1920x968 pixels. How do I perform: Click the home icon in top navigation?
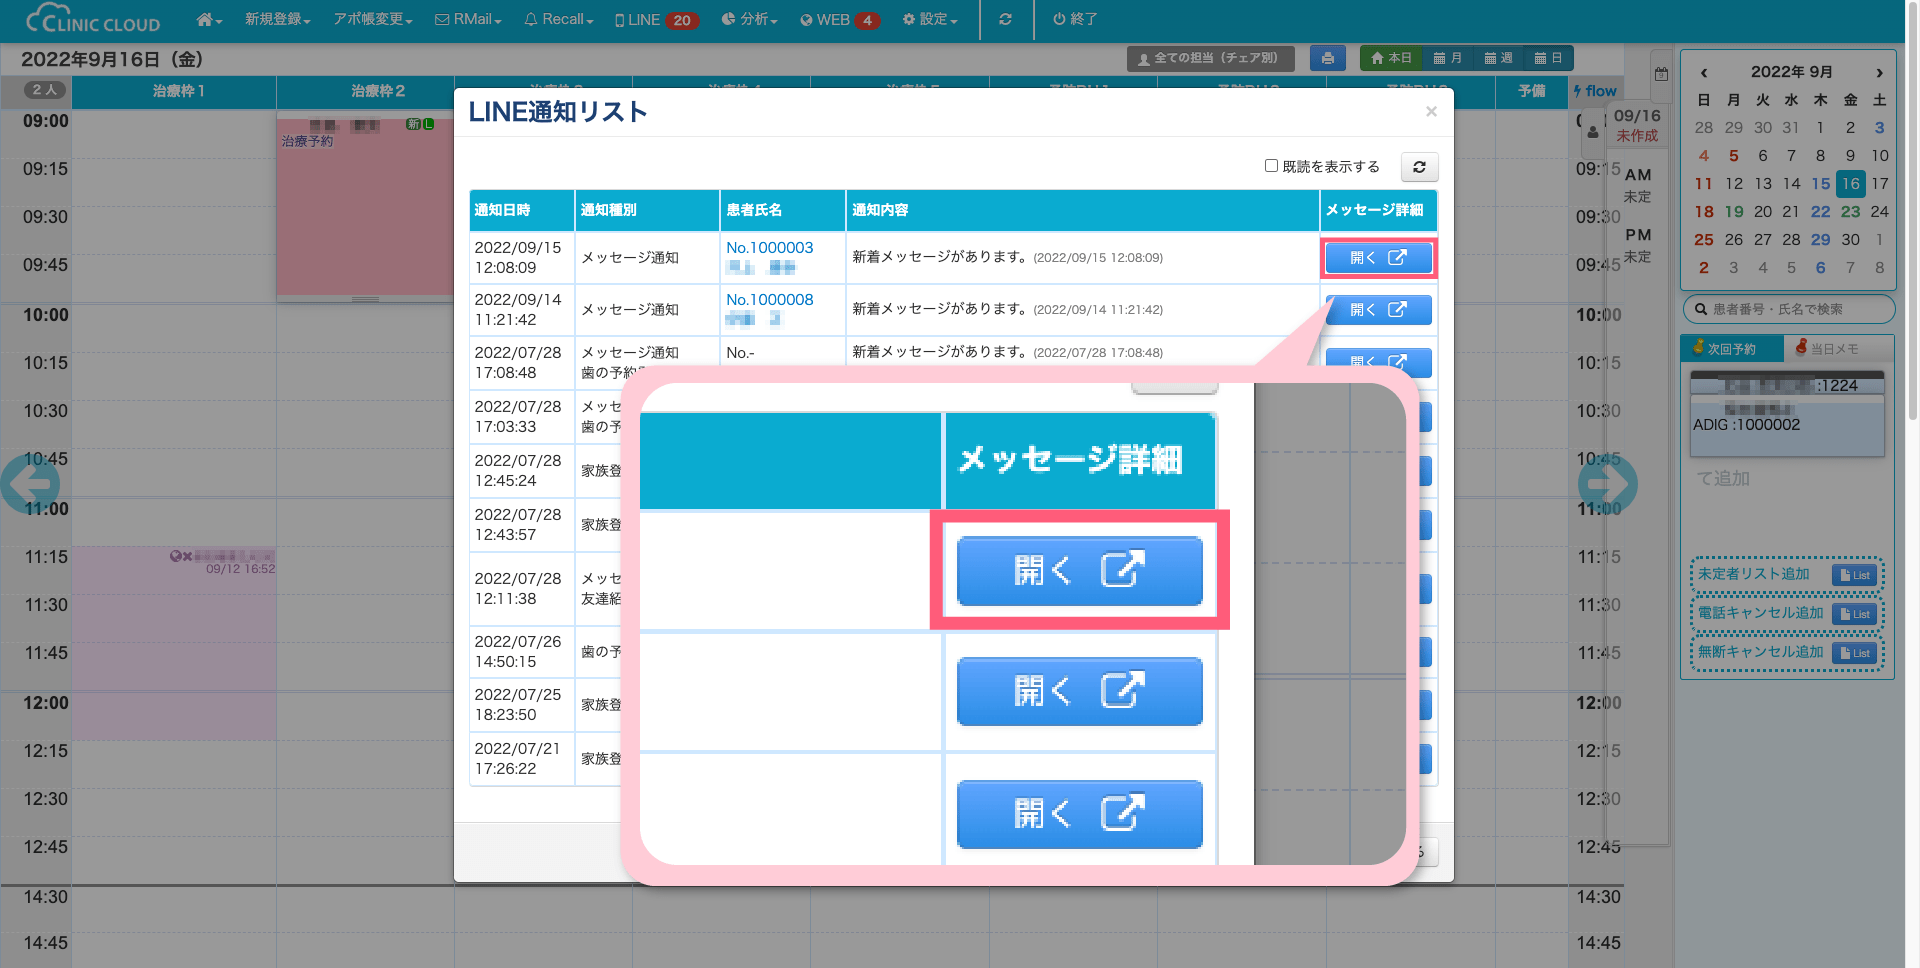pos(208,20)
